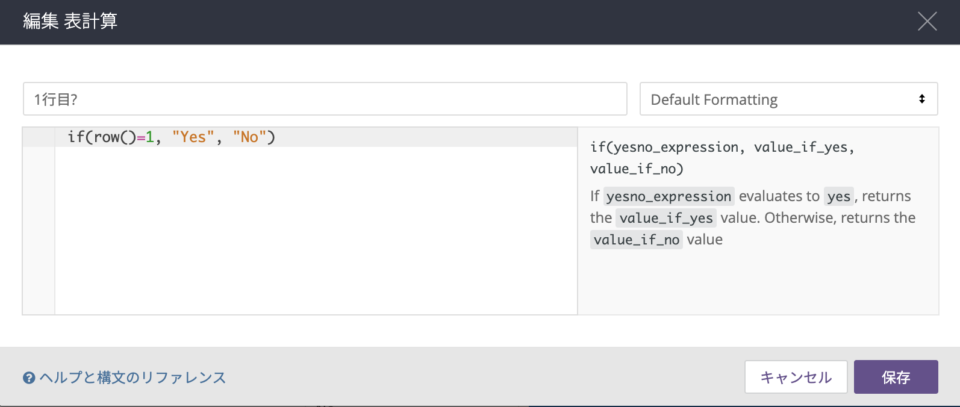Click the キャンセル button
Image resolution: width=960 pixels, height=407 pixels.
(796, 377)
